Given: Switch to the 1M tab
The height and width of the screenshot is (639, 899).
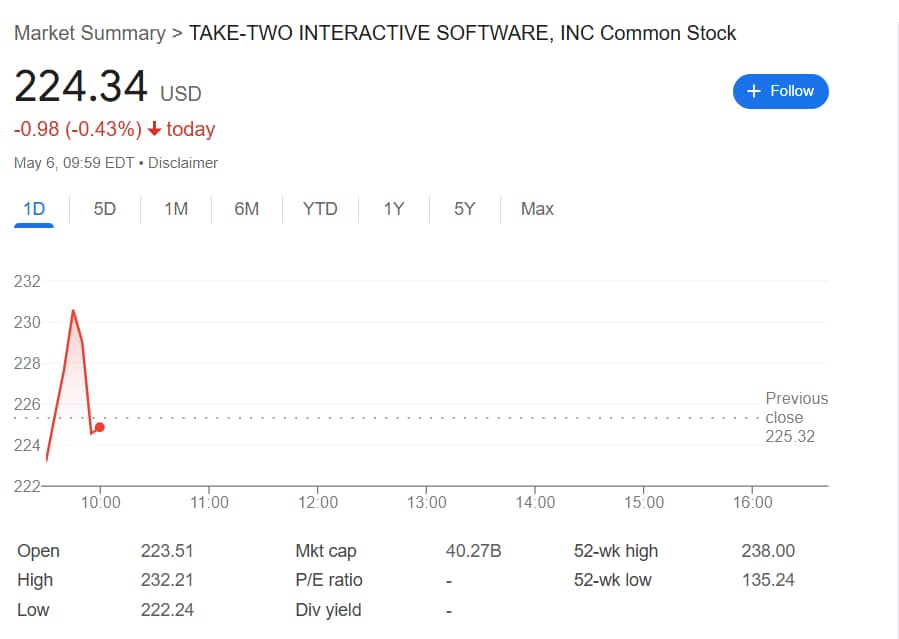Looking at the screenshot, I should [x=176, y=209].
